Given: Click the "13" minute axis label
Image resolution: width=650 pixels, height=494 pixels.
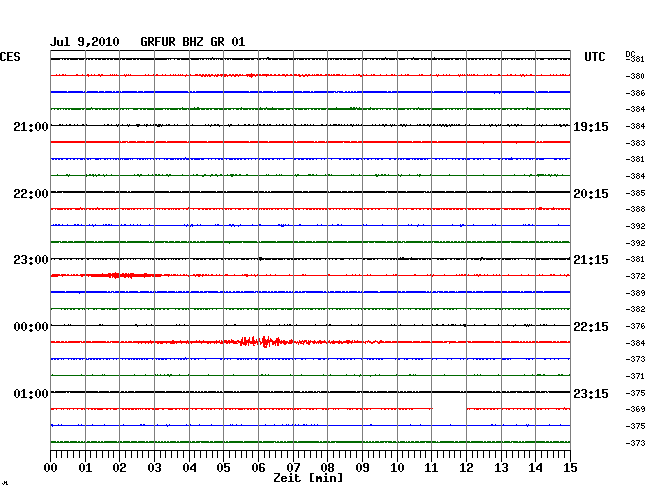Looking at the screenshot, I should [501, 468].
